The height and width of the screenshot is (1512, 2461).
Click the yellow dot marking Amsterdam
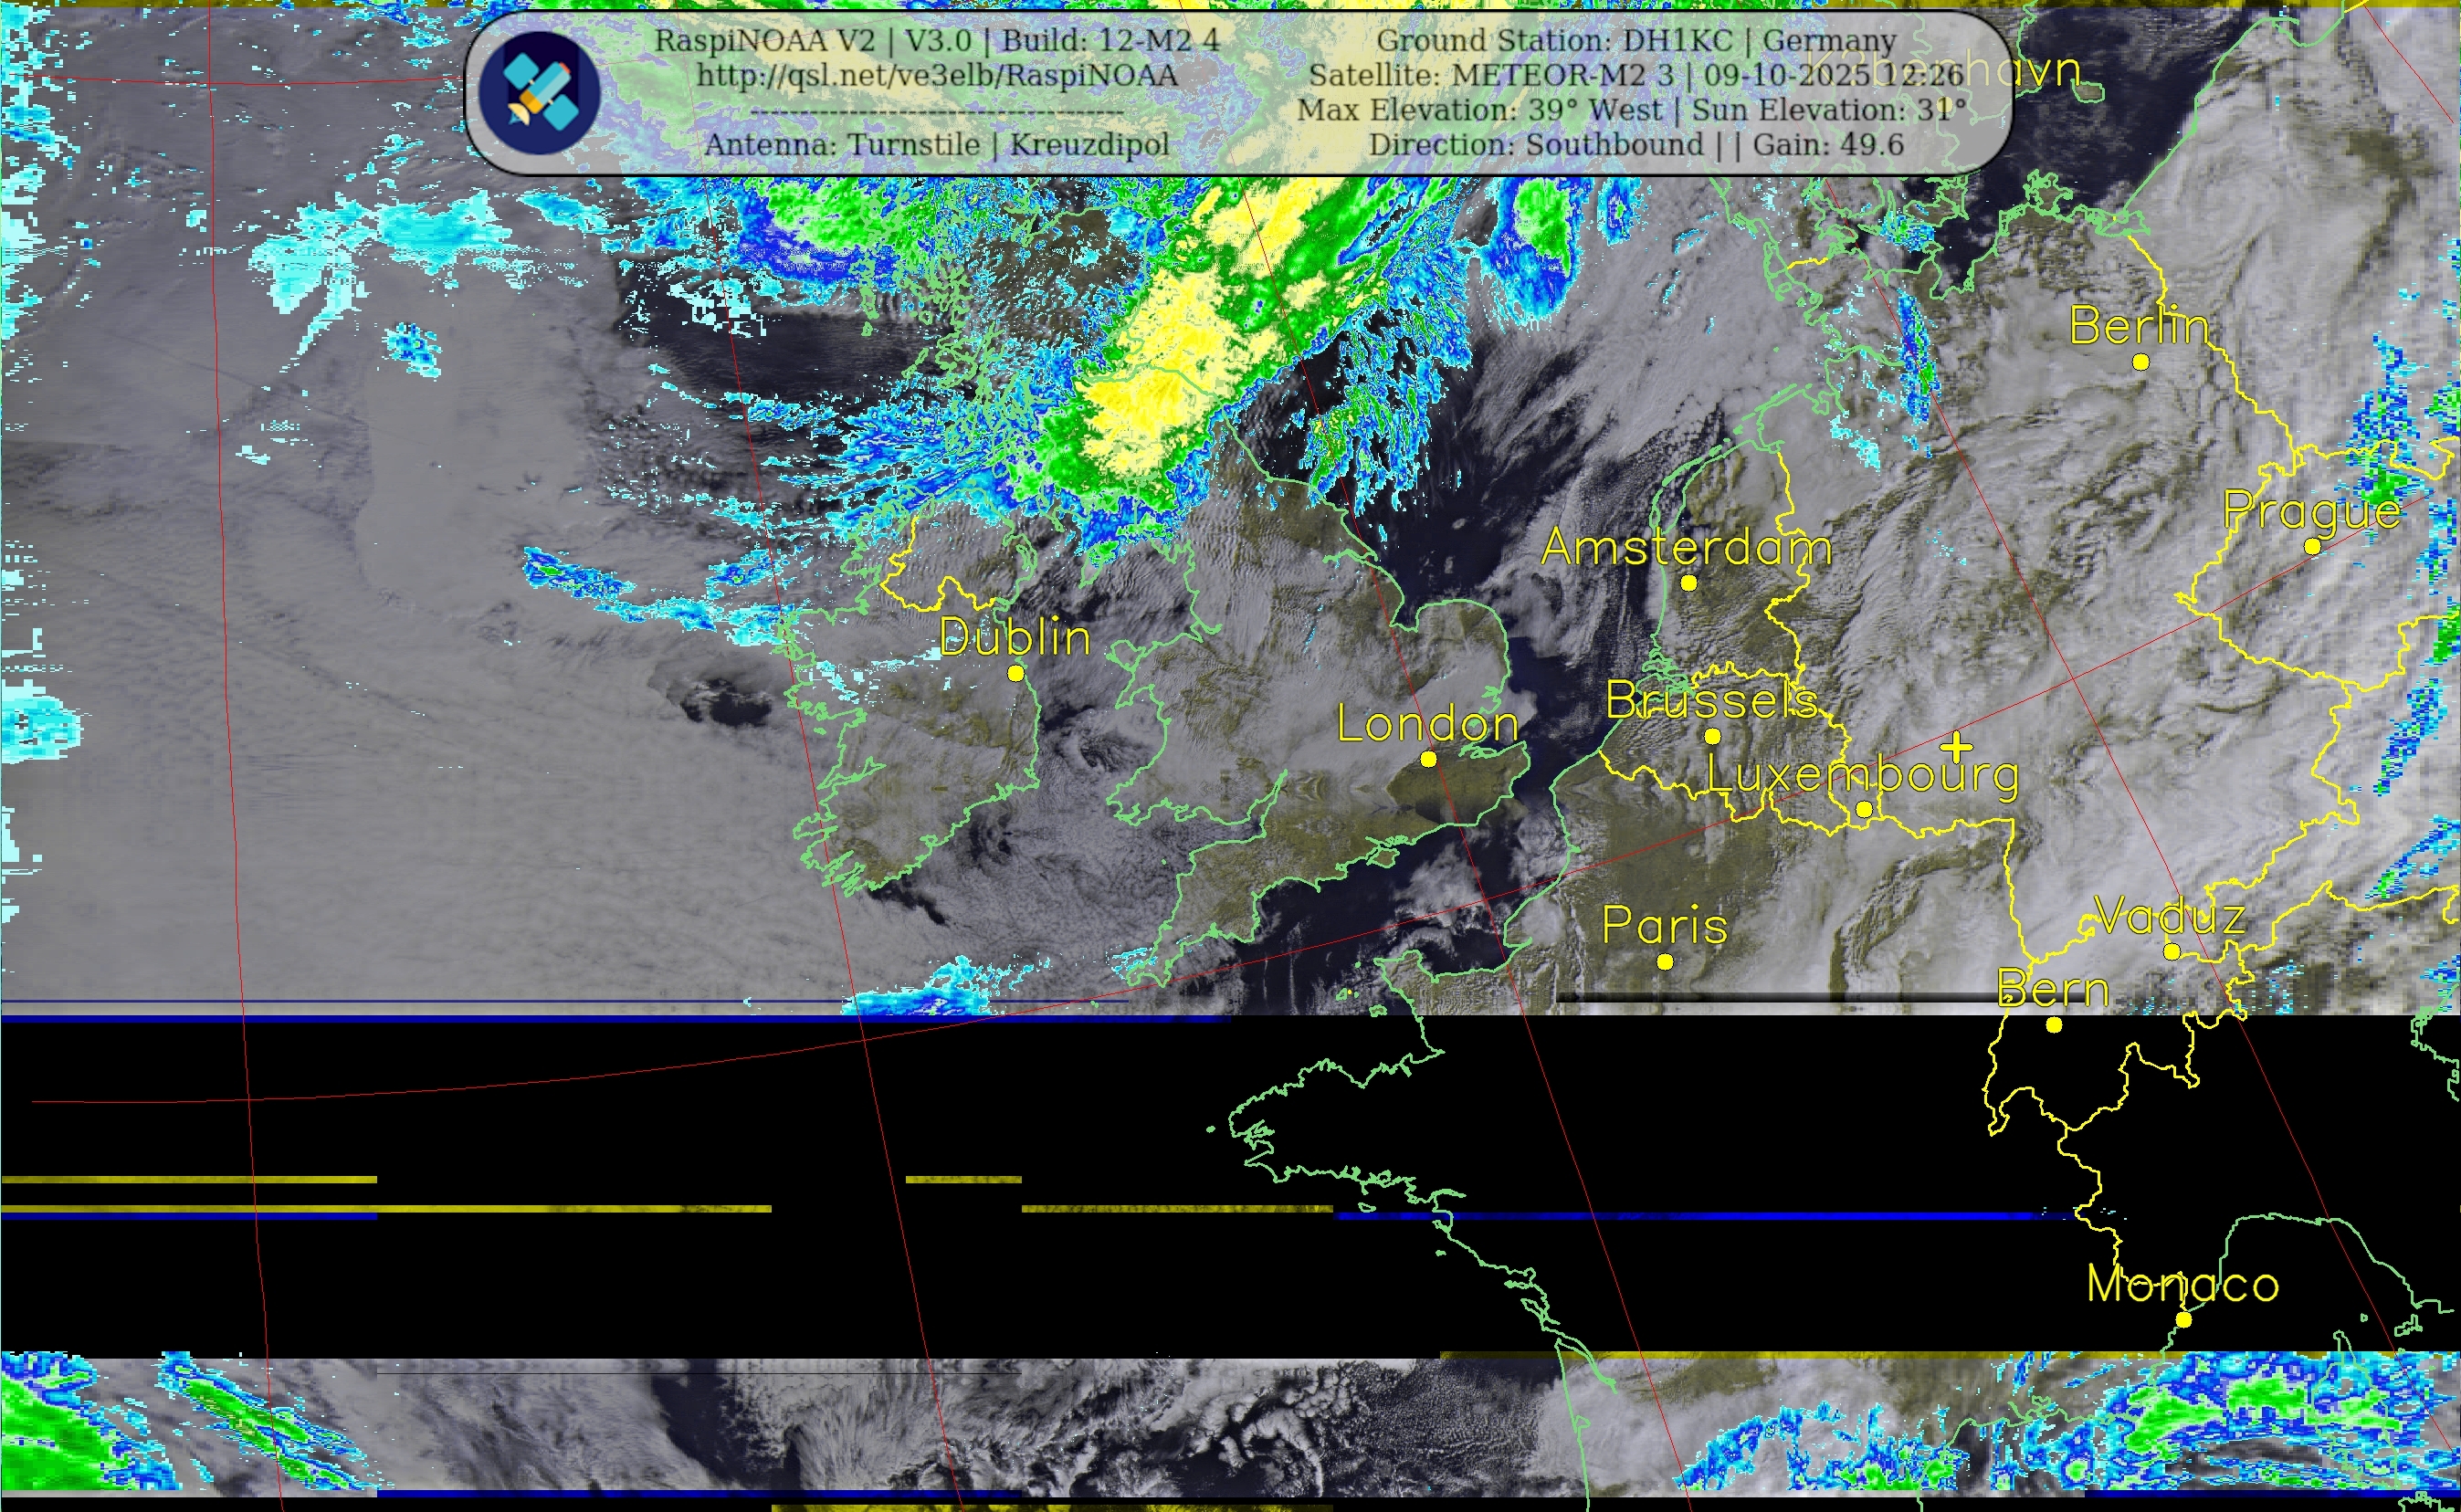[x=1688, y=582]
